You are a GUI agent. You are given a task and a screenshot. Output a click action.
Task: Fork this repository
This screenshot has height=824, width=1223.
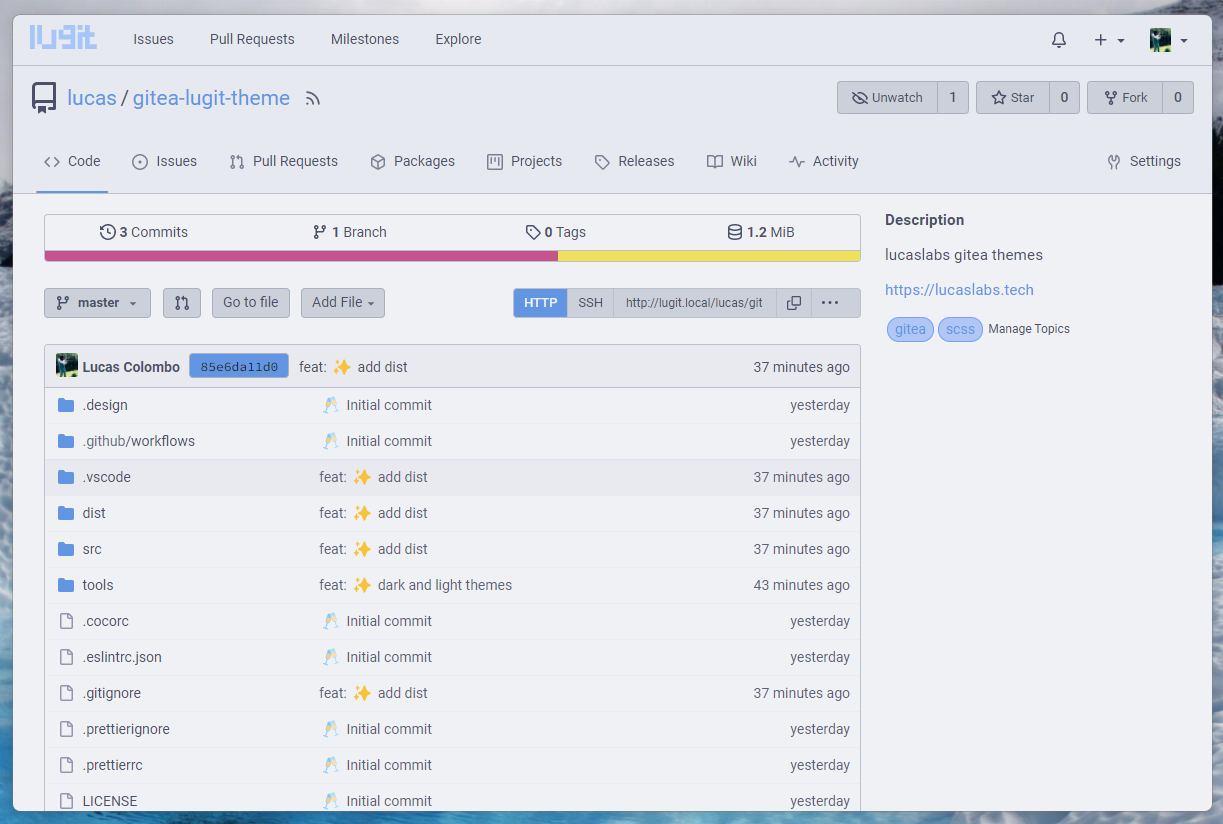coord(1124,97)
